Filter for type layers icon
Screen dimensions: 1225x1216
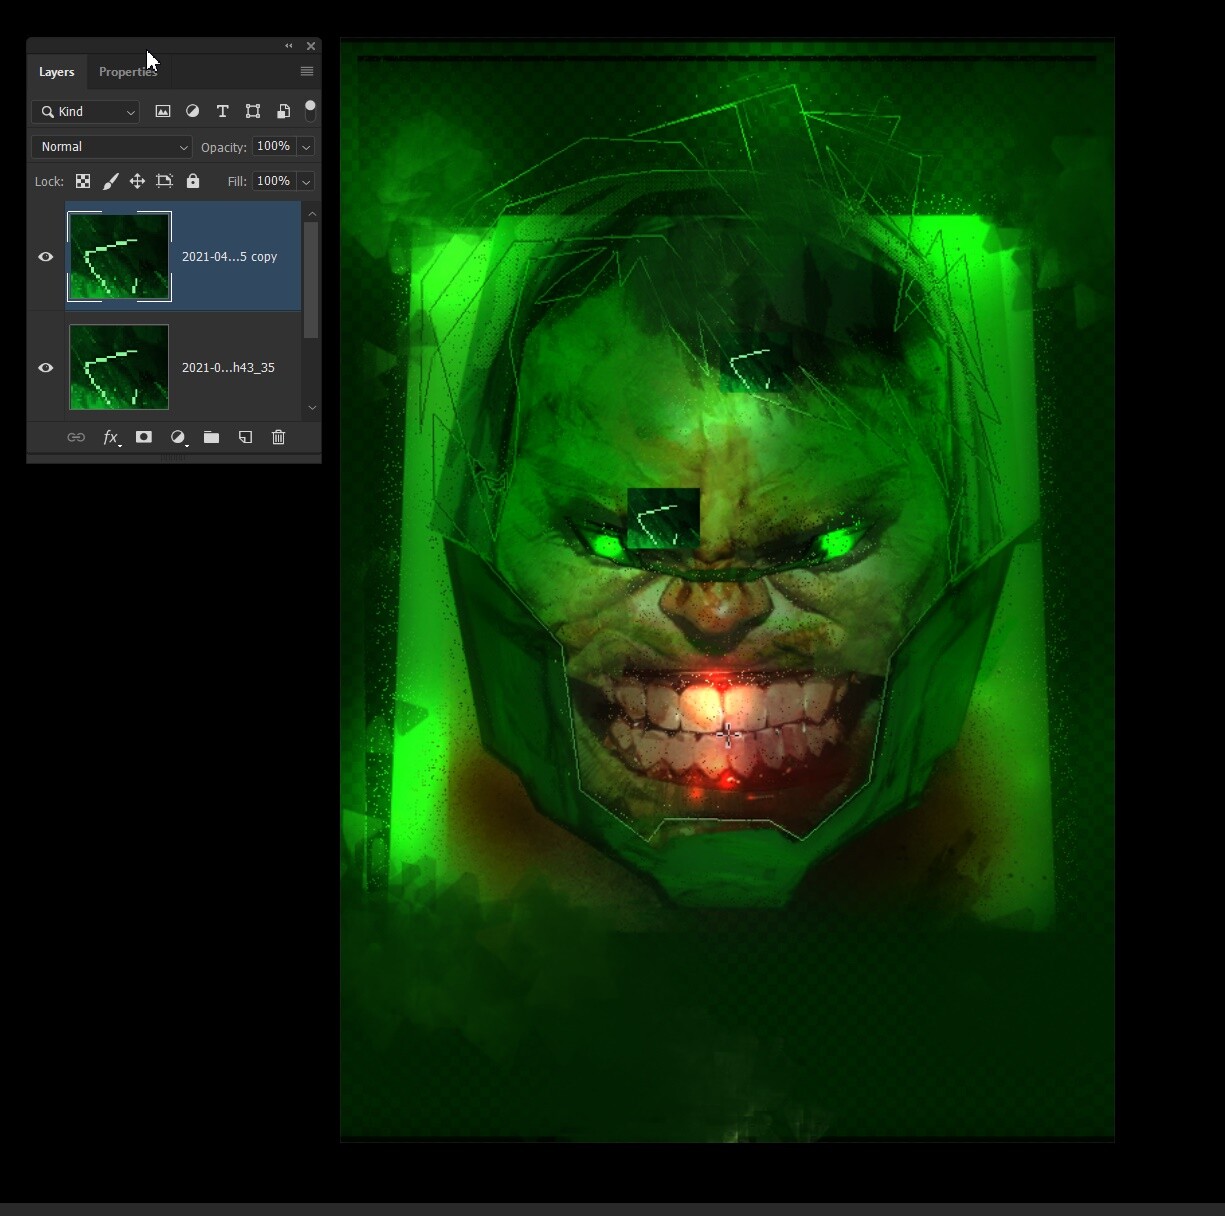point(223,112)
